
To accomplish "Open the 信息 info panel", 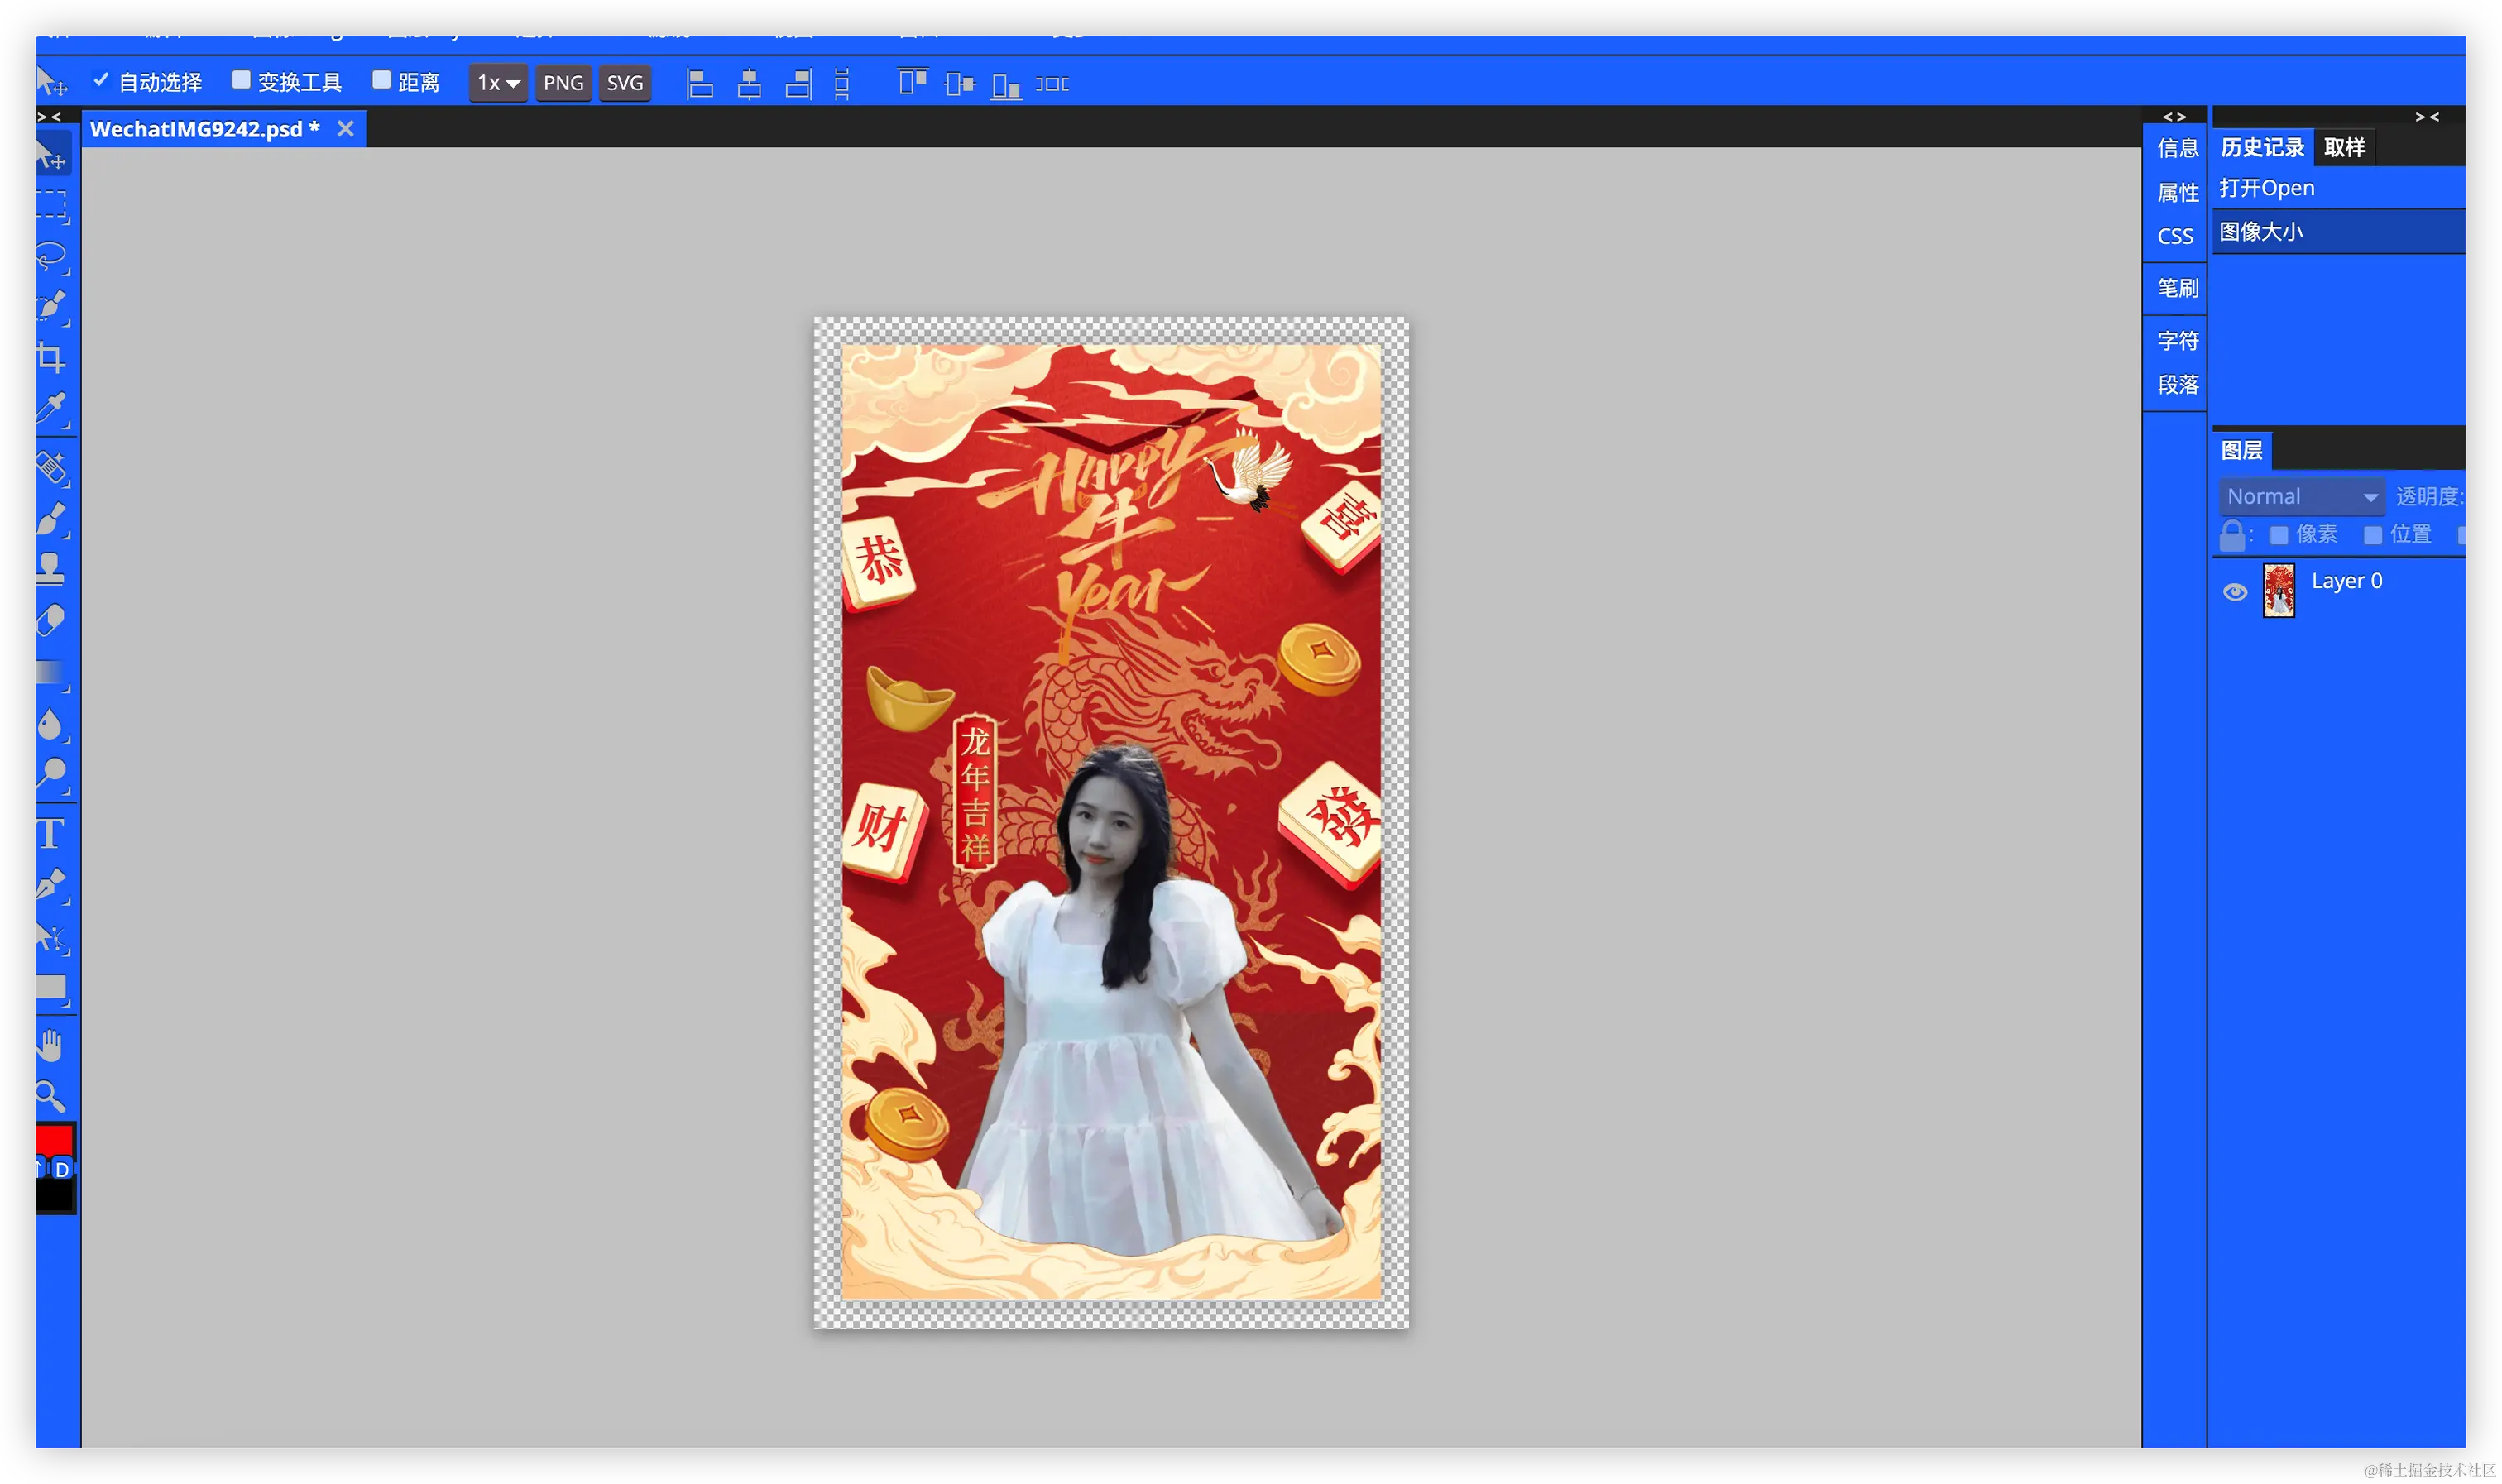I will 2177,149.
